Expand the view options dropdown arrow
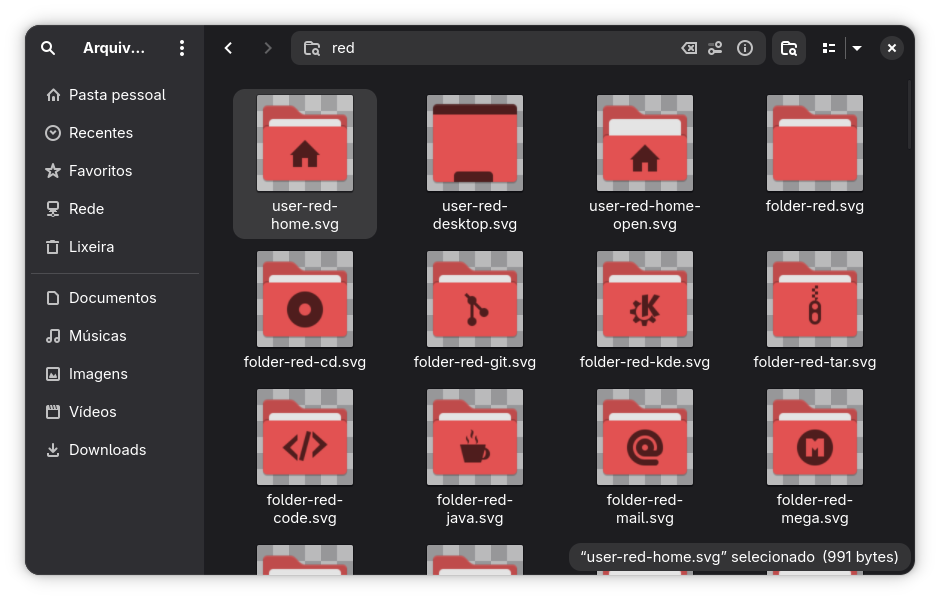The height and width of the screenshot is (600, 940). 857,48
